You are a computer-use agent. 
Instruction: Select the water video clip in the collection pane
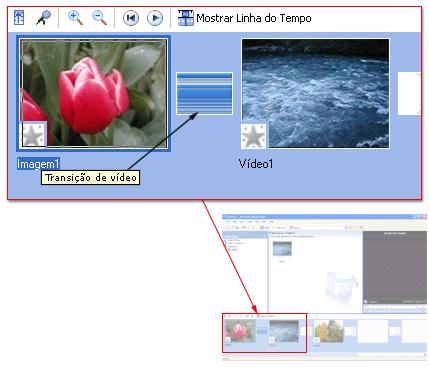(282, 249)
